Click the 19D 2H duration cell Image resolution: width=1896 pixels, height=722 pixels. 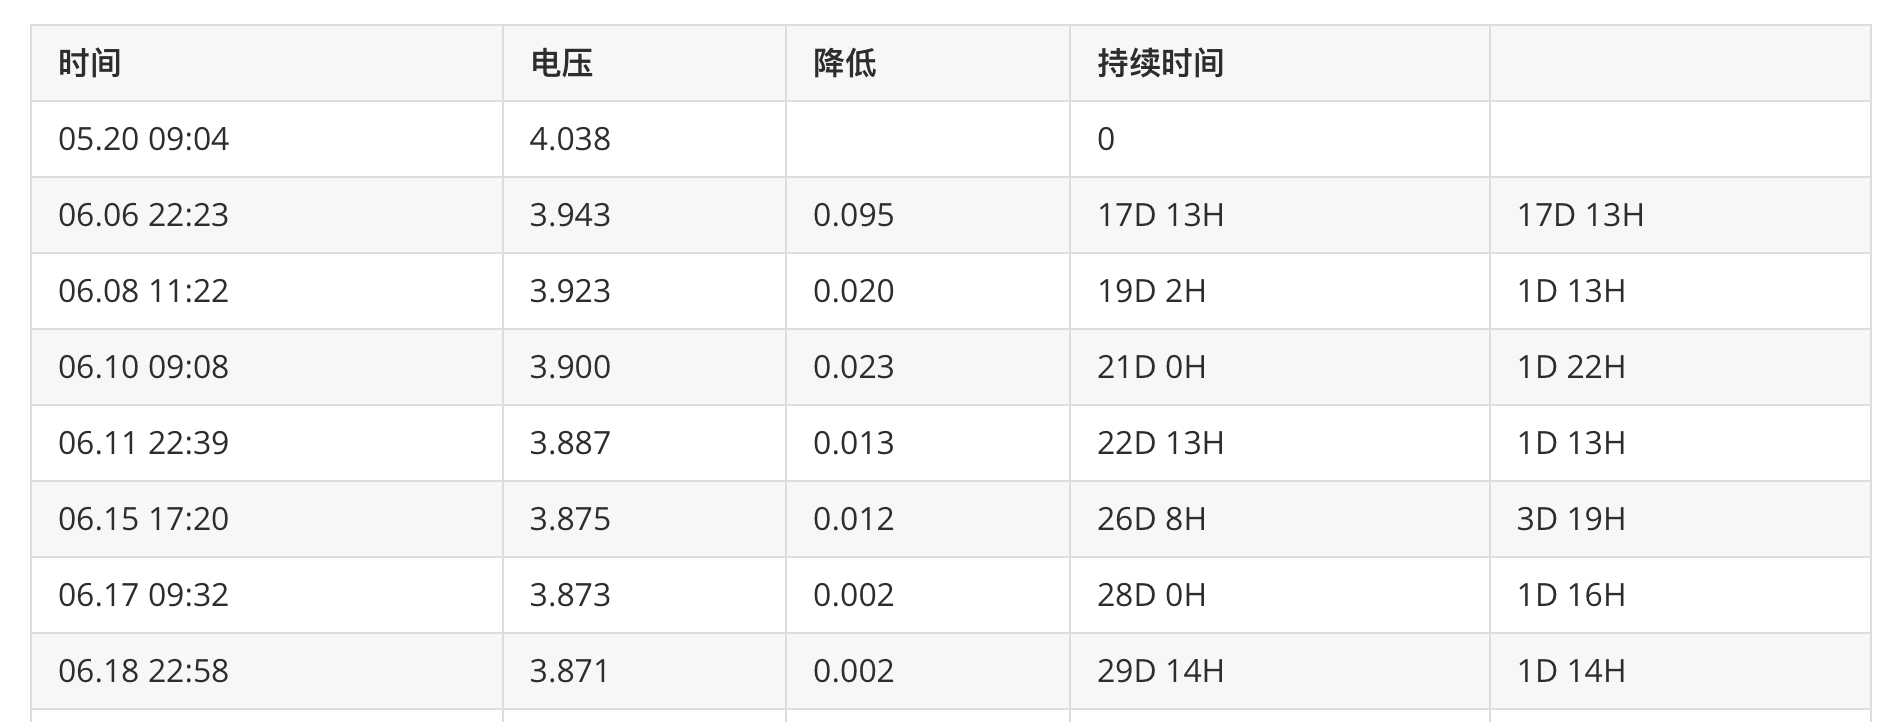1151,291
